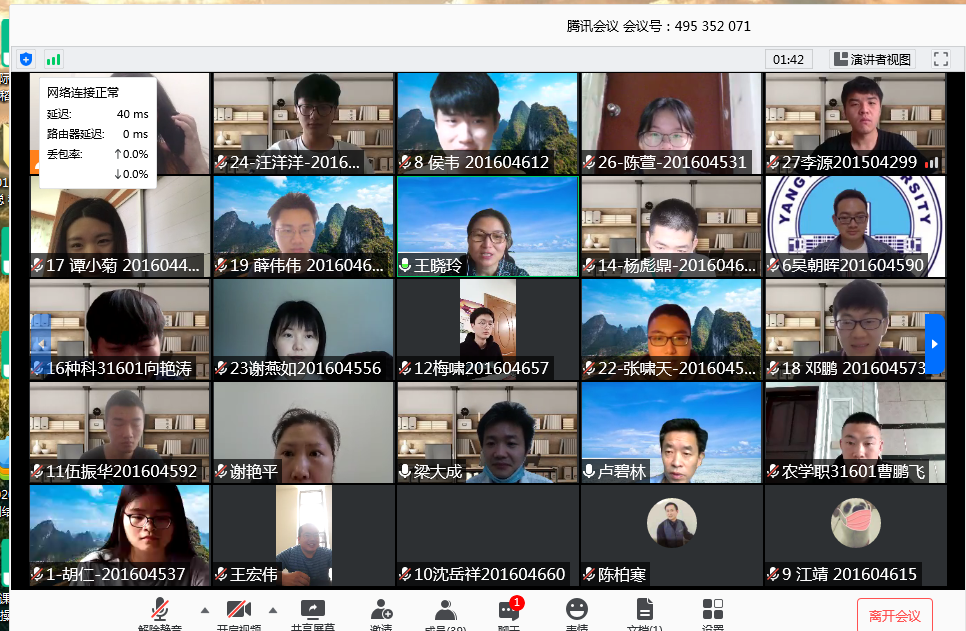The height and width of the screenshot is (631, 966).
Task: Enter fullscreen mode using top-right icon
Action: [940, 59]
